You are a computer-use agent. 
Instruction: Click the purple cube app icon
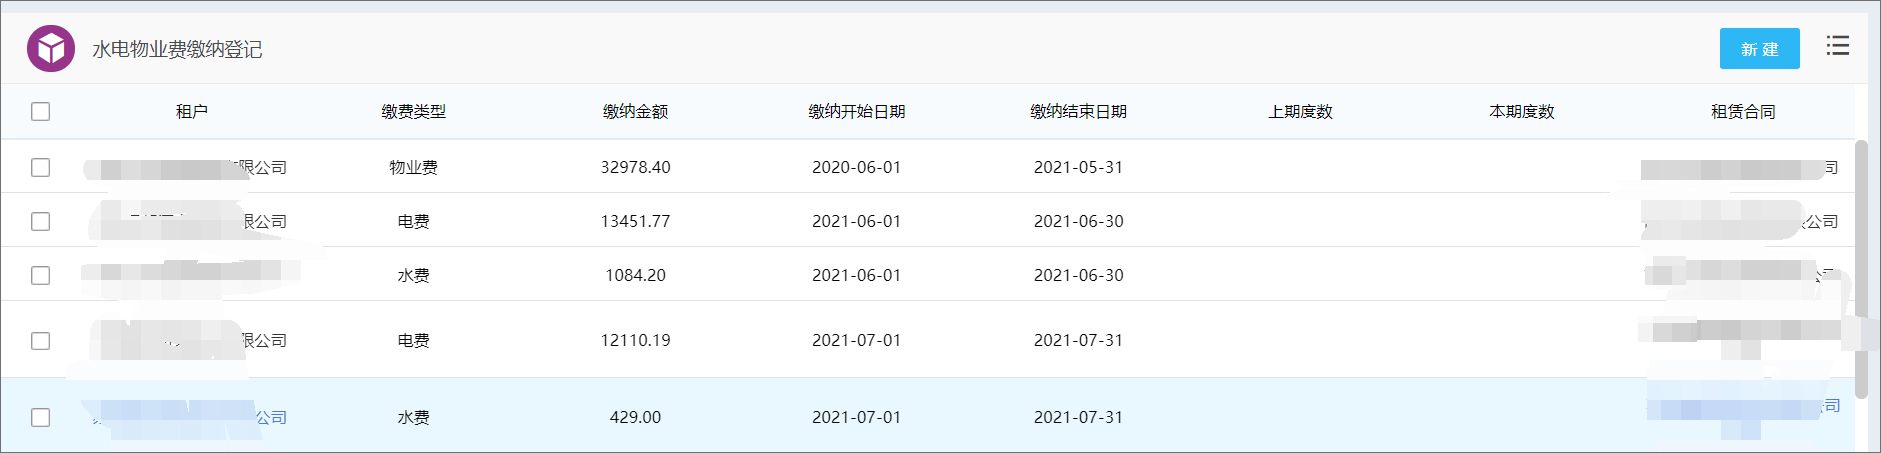[51, 48]
